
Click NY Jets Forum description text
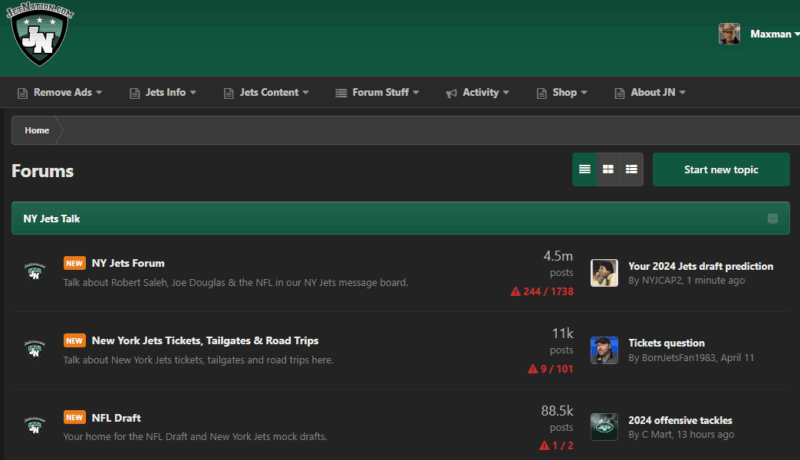coord(236,283)
